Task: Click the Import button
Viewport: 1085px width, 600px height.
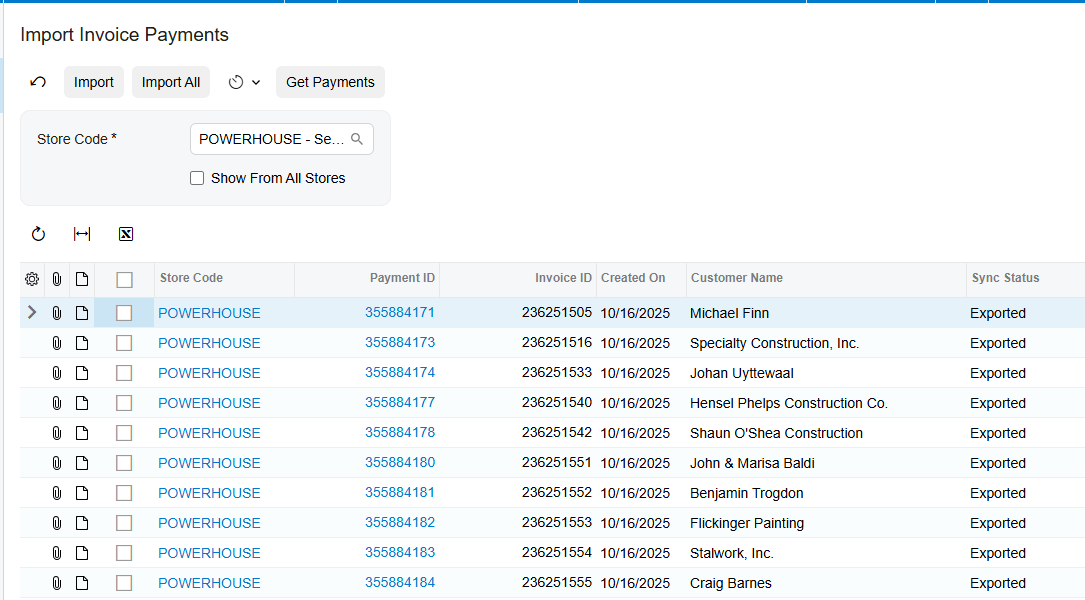Action: (x=94, y=82)
